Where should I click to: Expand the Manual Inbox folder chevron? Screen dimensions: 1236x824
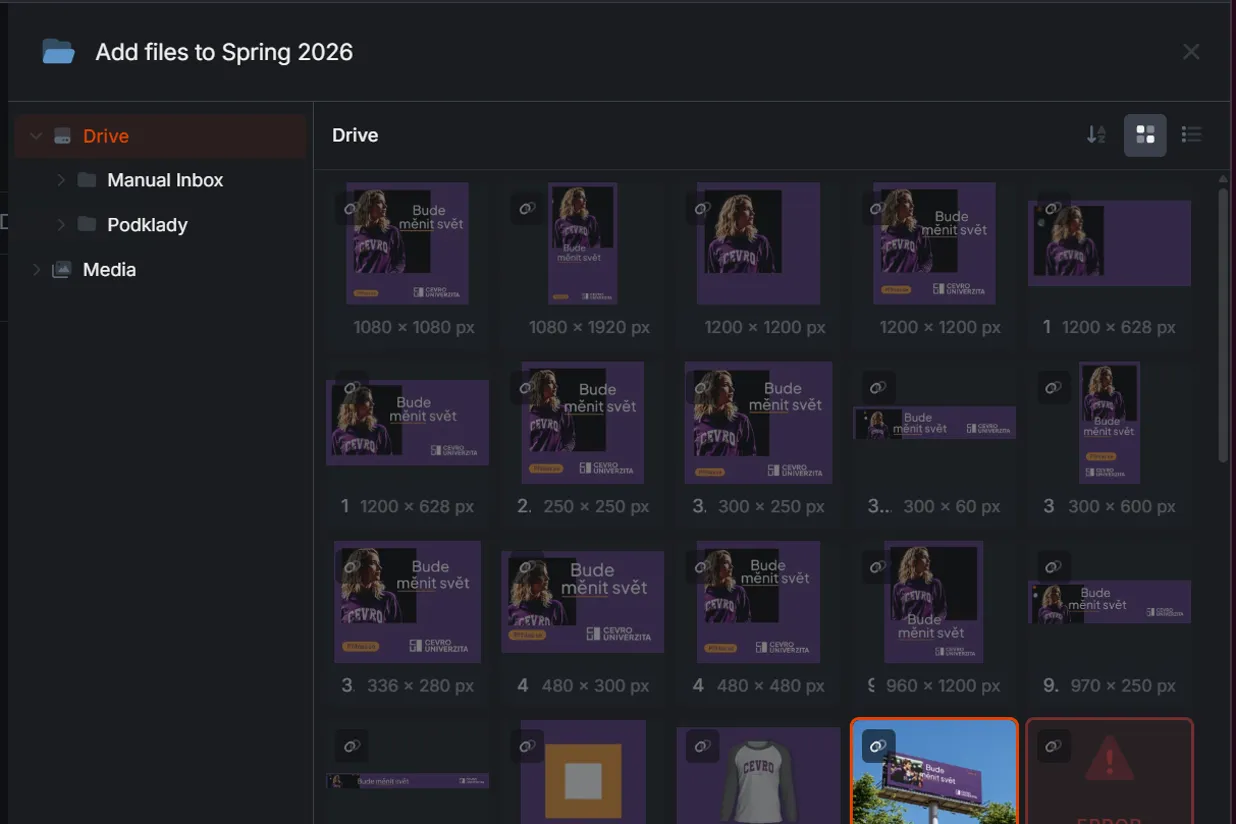[x=60, y=180]
